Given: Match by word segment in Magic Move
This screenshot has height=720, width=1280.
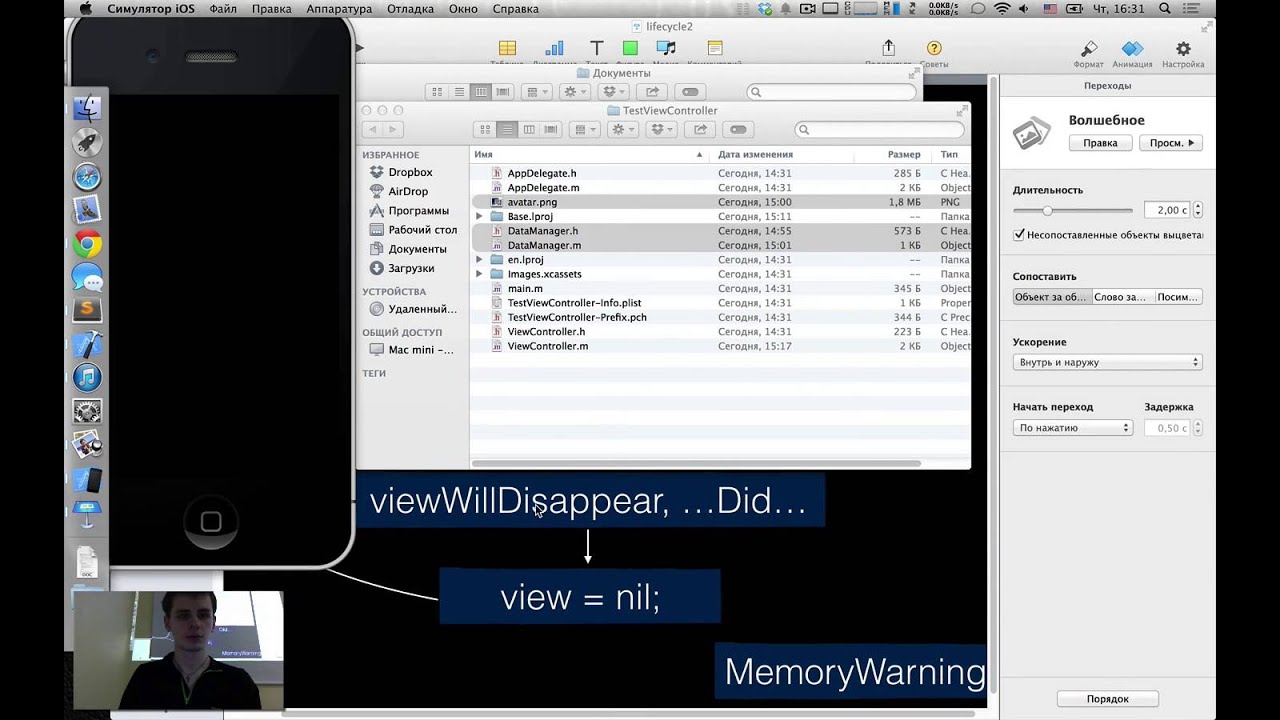Looking at the screenshot, I should point(1120,297).
